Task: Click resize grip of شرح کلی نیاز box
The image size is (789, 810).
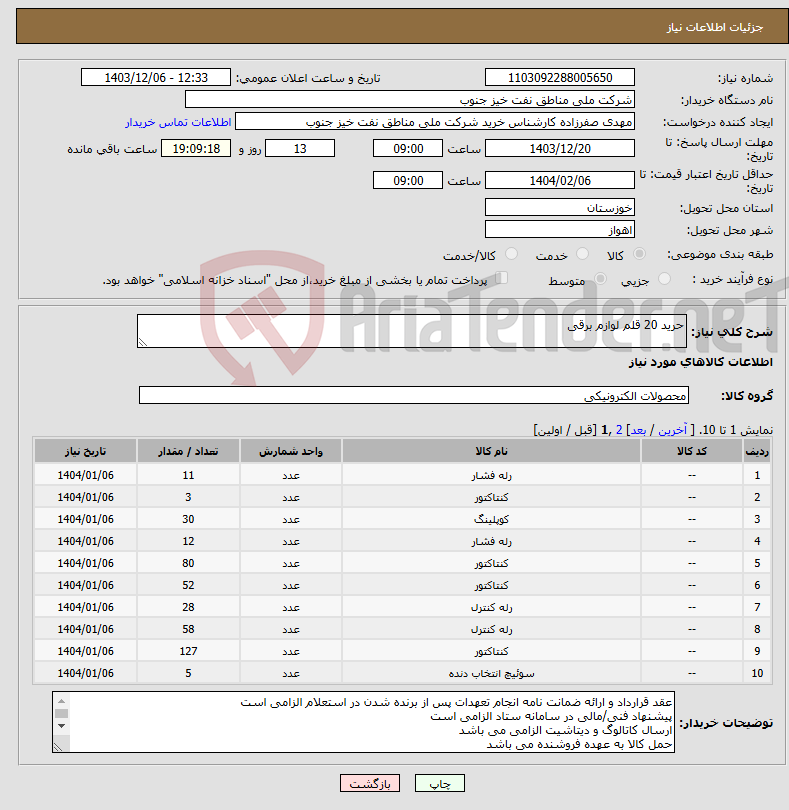Action: 143,341
